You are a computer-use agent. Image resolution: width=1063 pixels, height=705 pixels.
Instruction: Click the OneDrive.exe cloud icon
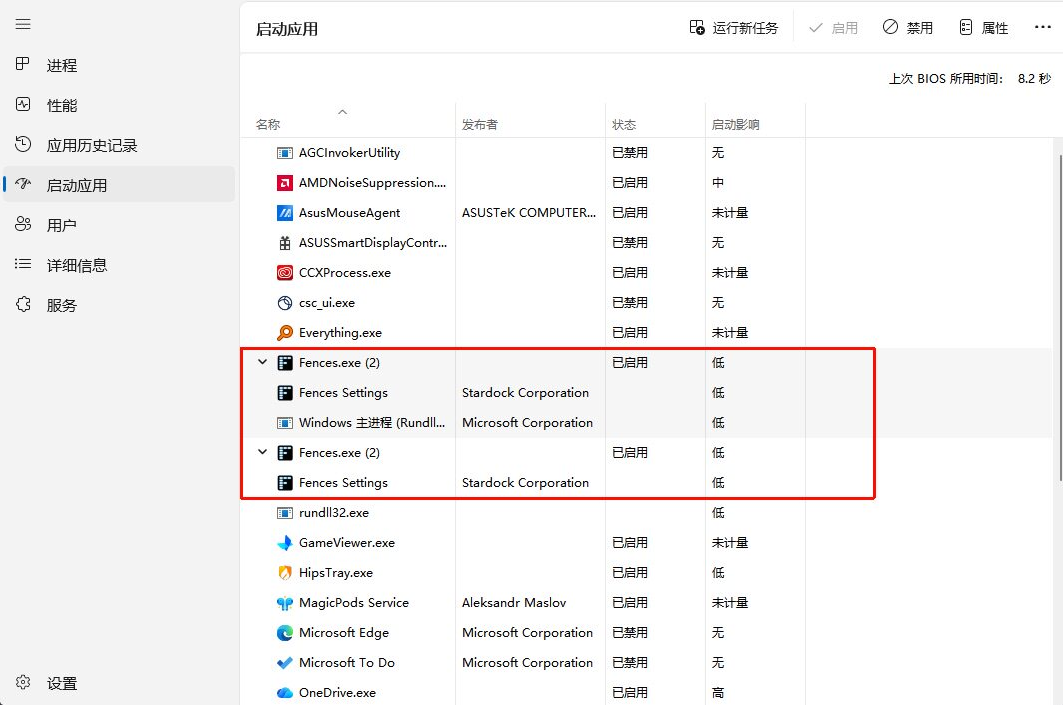[x=284, y=693]
